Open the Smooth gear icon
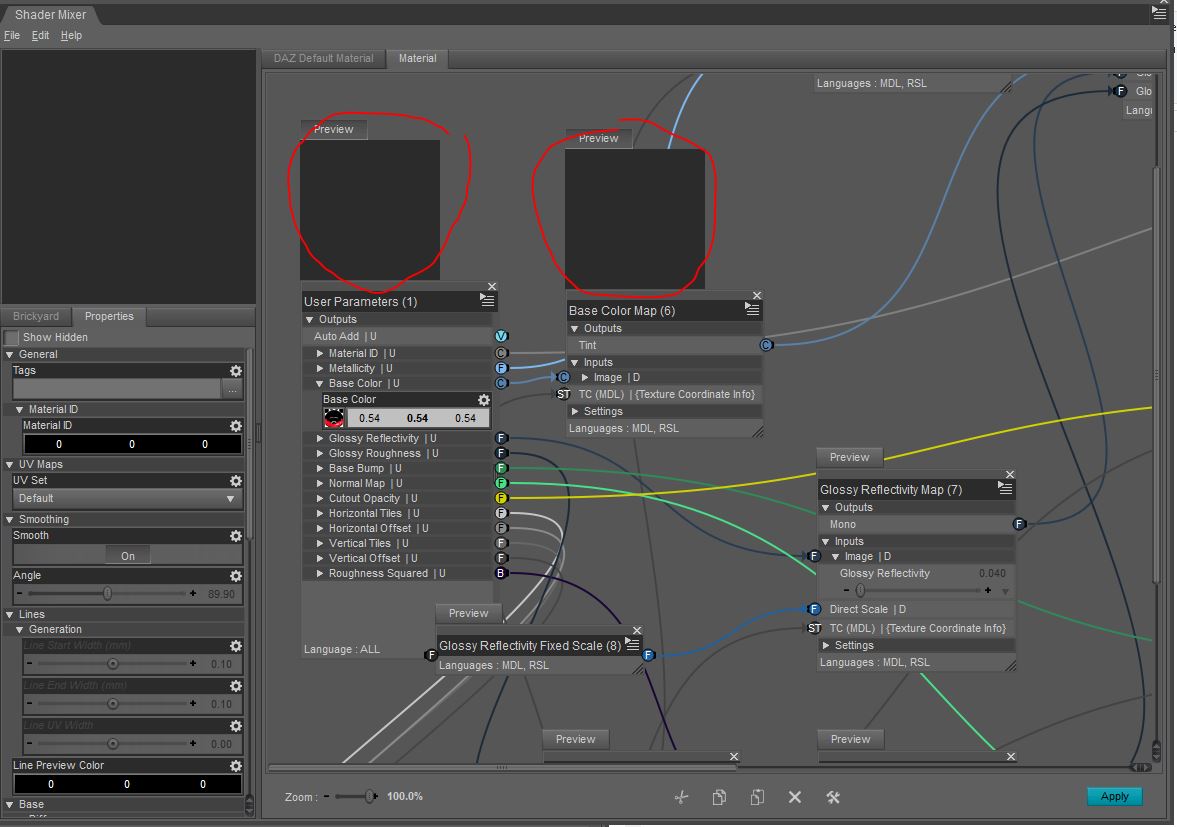Viewport: 1177px width, 827px height. (236, 536)
